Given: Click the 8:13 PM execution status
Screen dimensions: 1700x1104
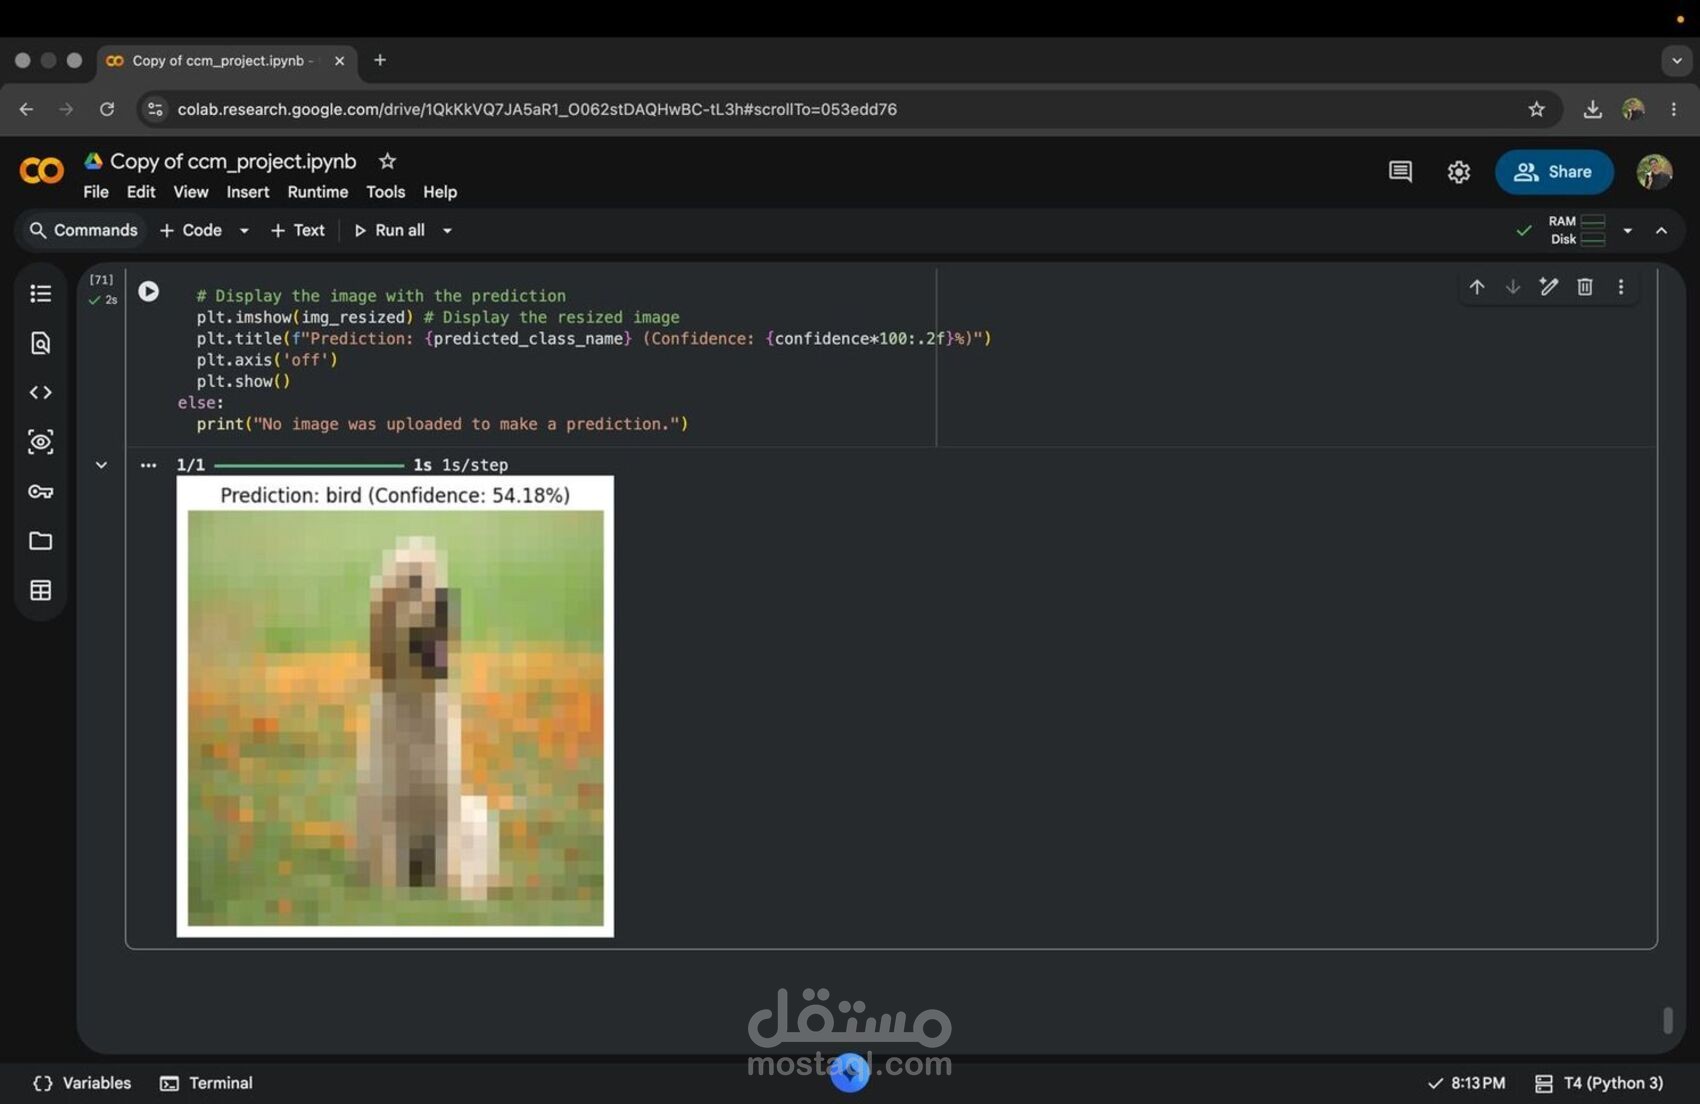Looking at the screenshot, I should click(x=1466, y=1083).
